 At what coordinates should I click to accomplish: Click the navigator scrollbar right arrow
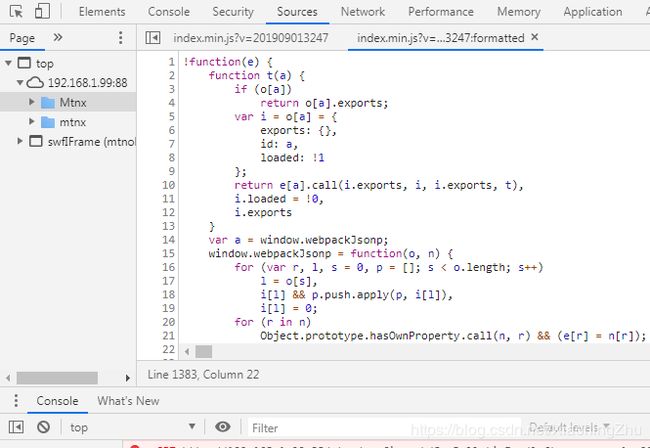click(128, 378)
